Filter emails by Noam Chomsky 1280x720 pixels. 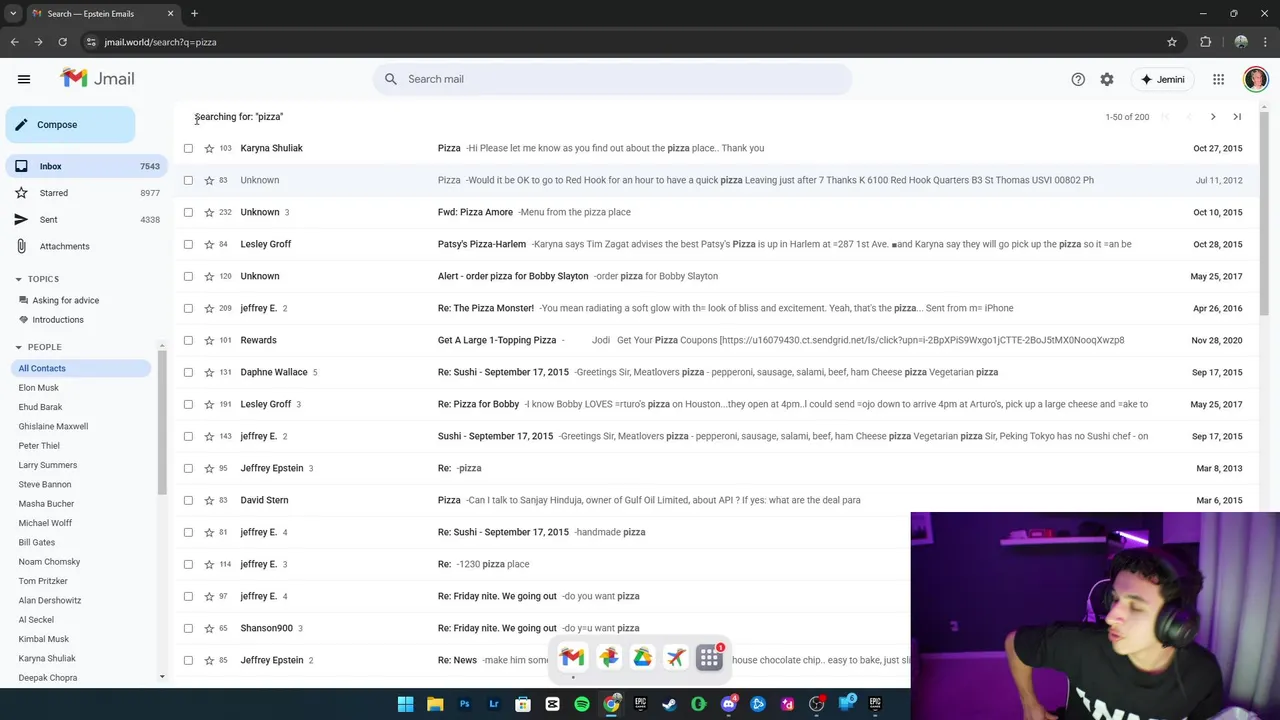[49, 562]
